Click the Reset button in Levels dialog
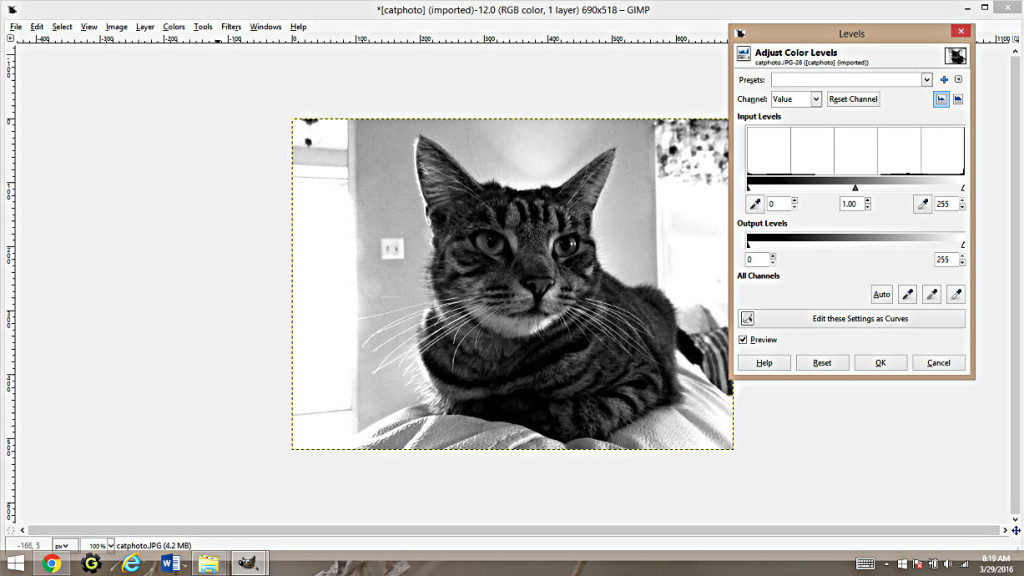 point(822,363)
